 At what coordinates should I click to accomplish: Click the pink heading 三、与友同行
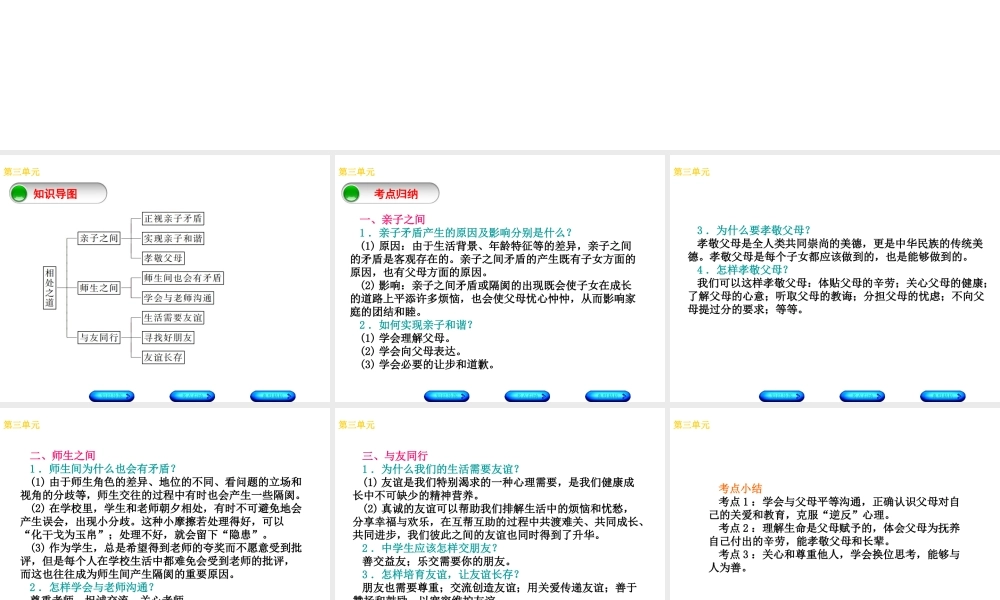[395, 456]
